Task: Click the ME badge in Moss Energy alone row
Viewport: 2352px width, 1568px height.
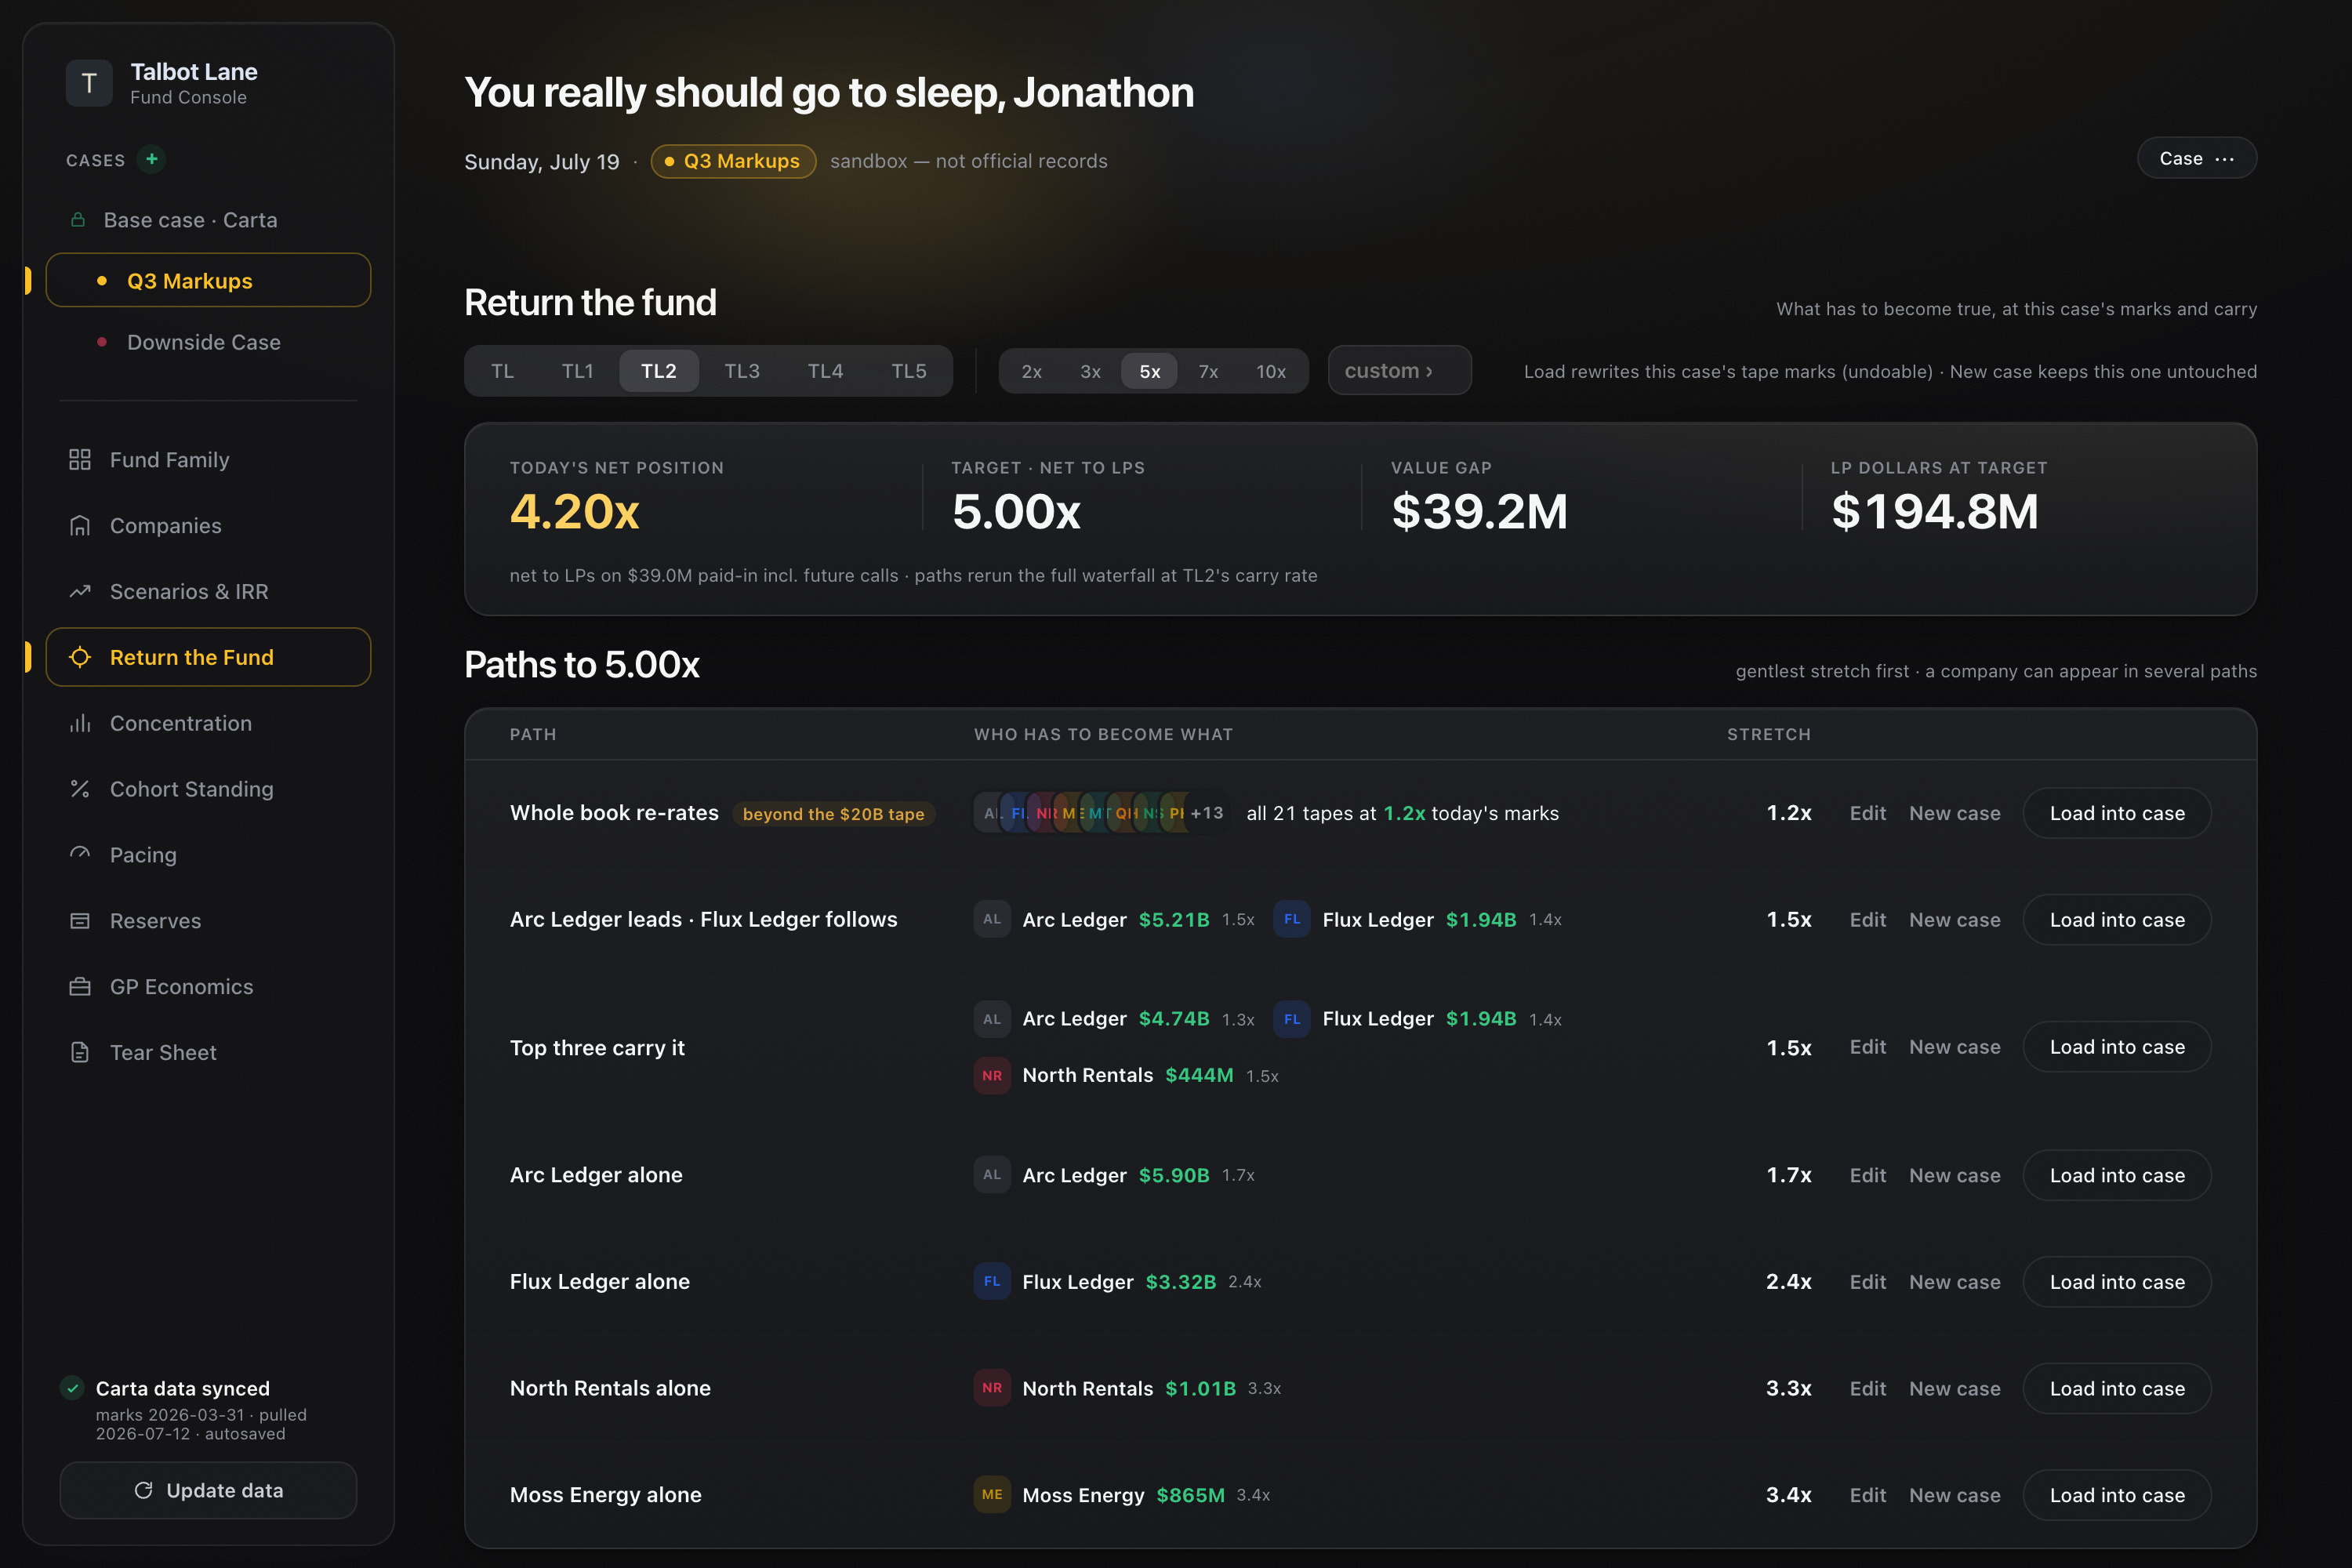Action: tap(992, 1495)
